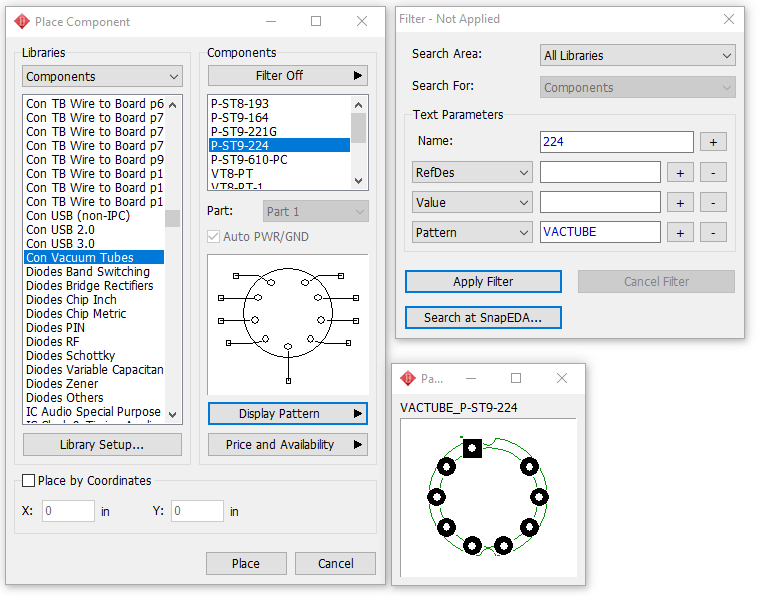Select Con USB 3.0 library
765x596 pixels.
pos(94,244)
